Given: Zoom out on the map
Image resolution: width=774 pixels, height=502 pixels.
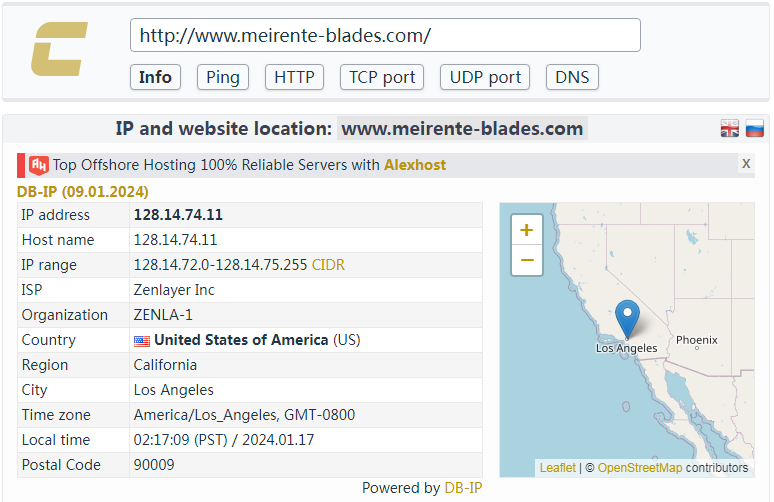Looking at the screenshot, I should (527, 260).
